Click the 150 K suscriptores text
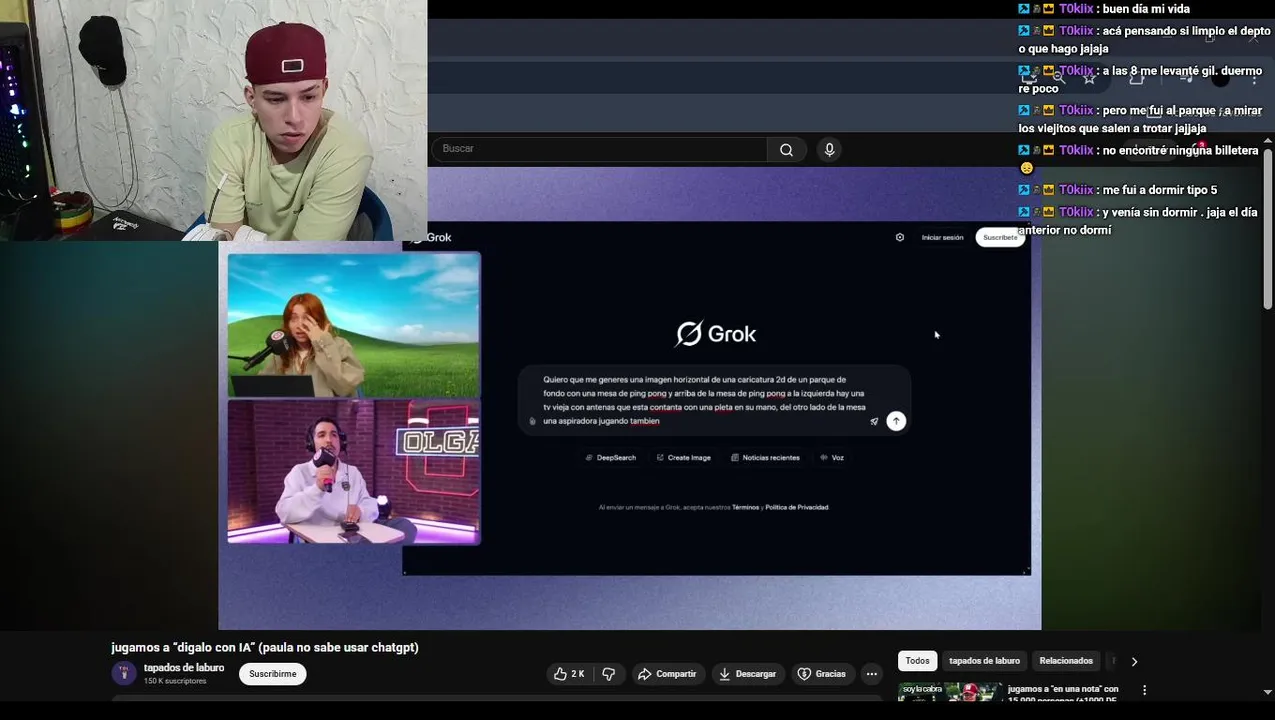The width and height of the screenshot is (1275, 720). click(175, 681)
